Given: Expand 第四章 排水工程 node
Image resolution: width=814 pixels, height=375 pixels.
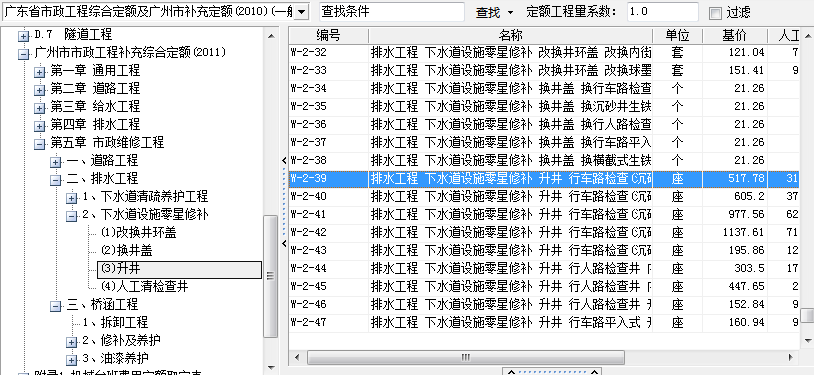Looking at the screenshot, I should 39,126.
